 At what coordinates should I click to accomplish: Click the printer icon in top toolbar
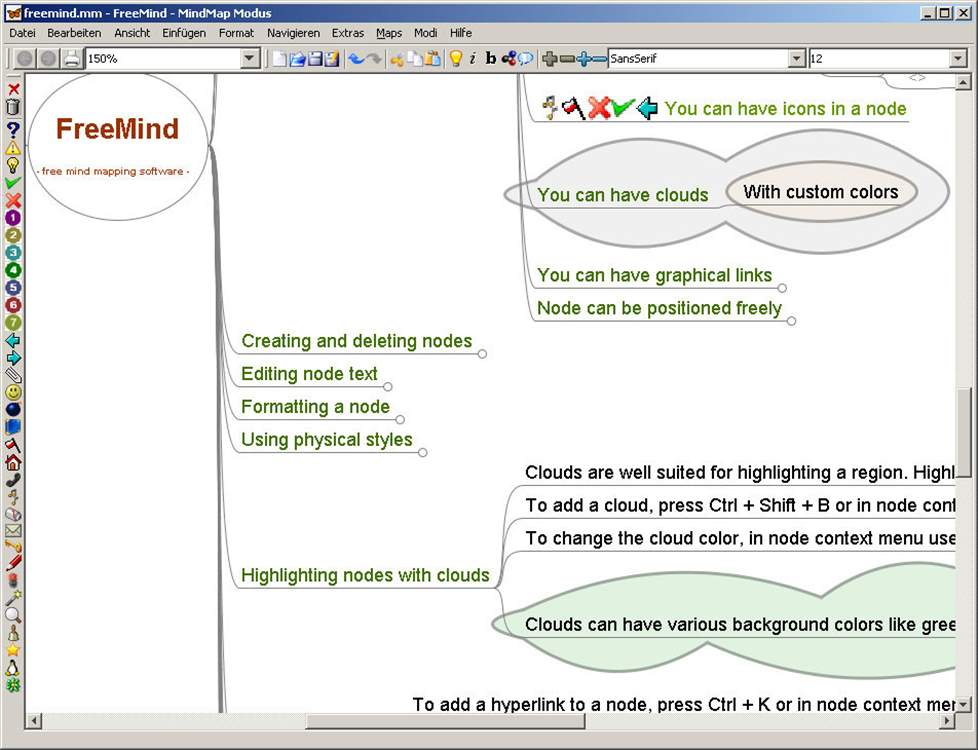tap(72, 59)
